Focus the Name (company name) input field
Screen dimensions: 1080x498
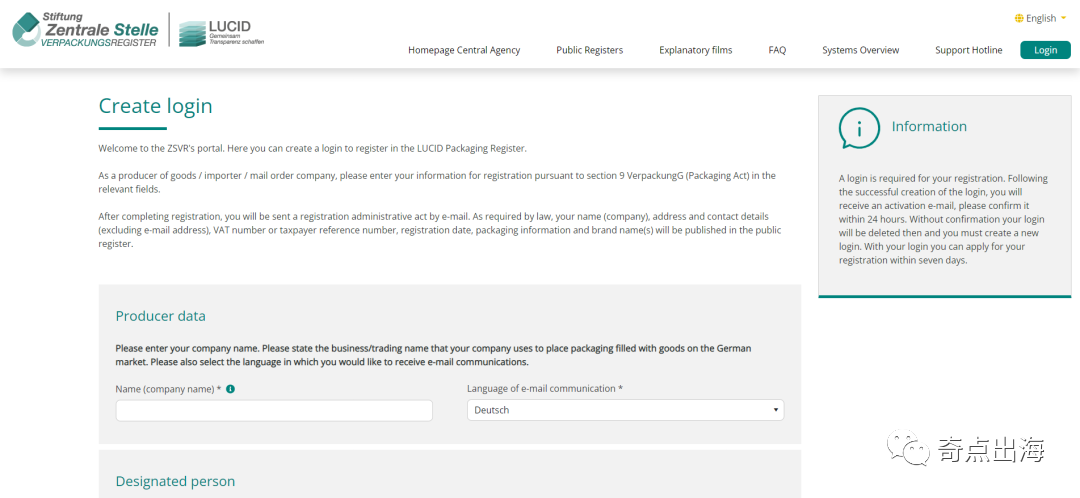(274, 410)
